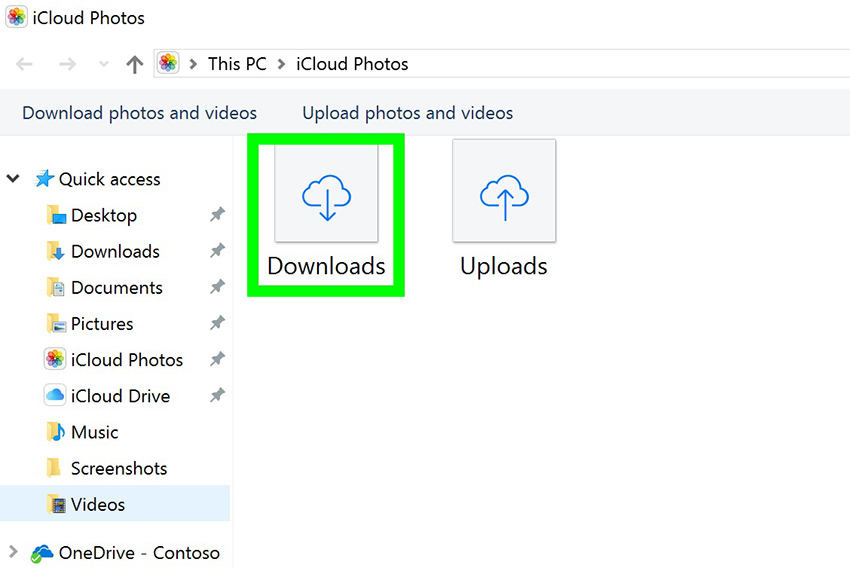Expand chevron before This PC breadcrumb
This screenshot has height=568, width=850.
click(193, 64)
